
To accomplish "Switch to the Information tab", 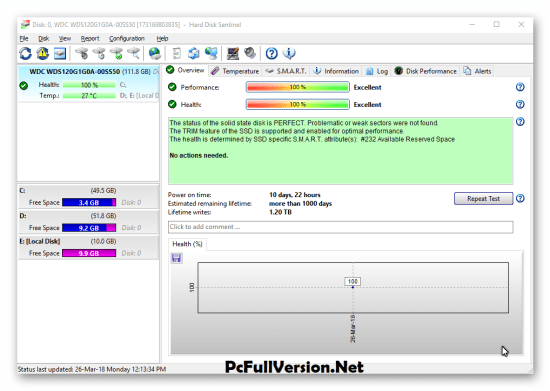I will 336,71.
